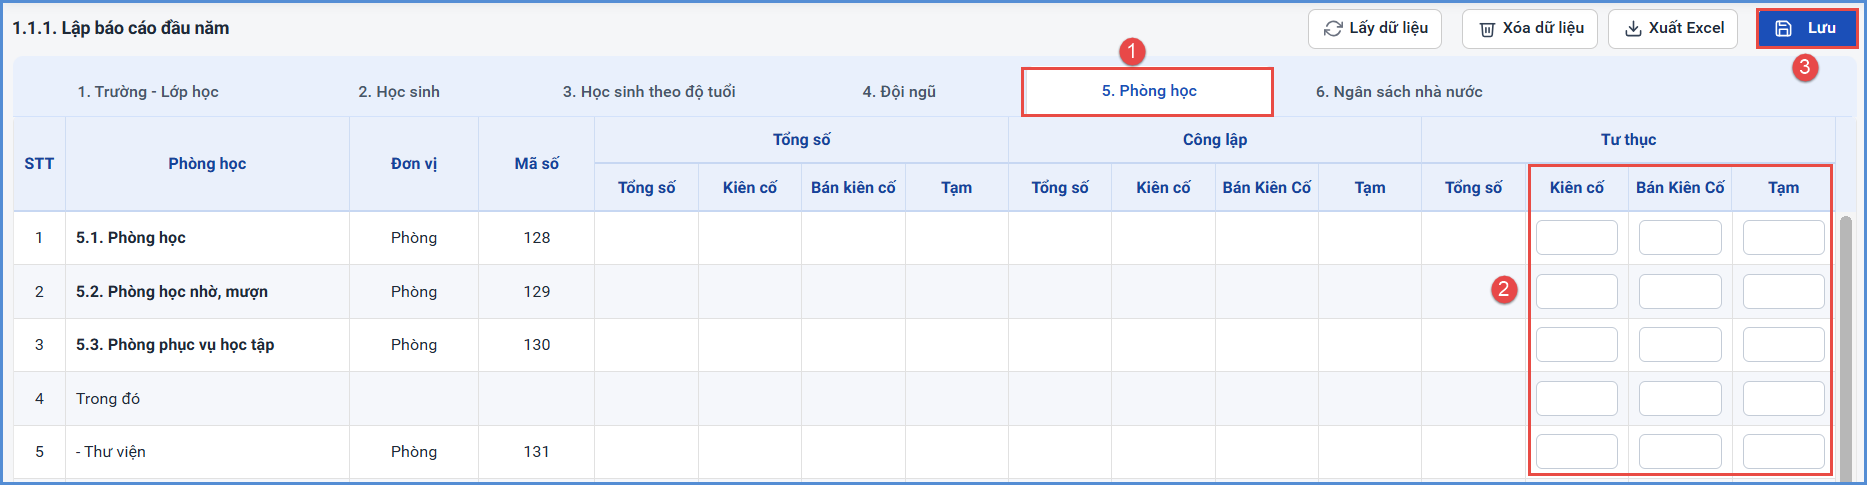The height and width of the screenshot is (485, 1867).
Task: Click Tư thục Kiên cố input for row 5.1. Phòng học
Action: tap(1576, 238)
